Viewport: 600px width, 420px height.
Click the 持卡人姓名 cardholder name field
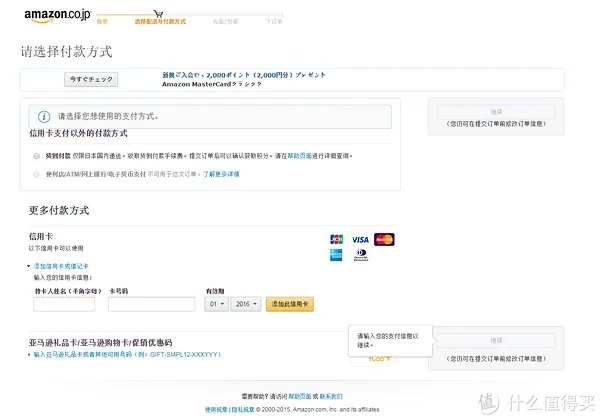64,304
